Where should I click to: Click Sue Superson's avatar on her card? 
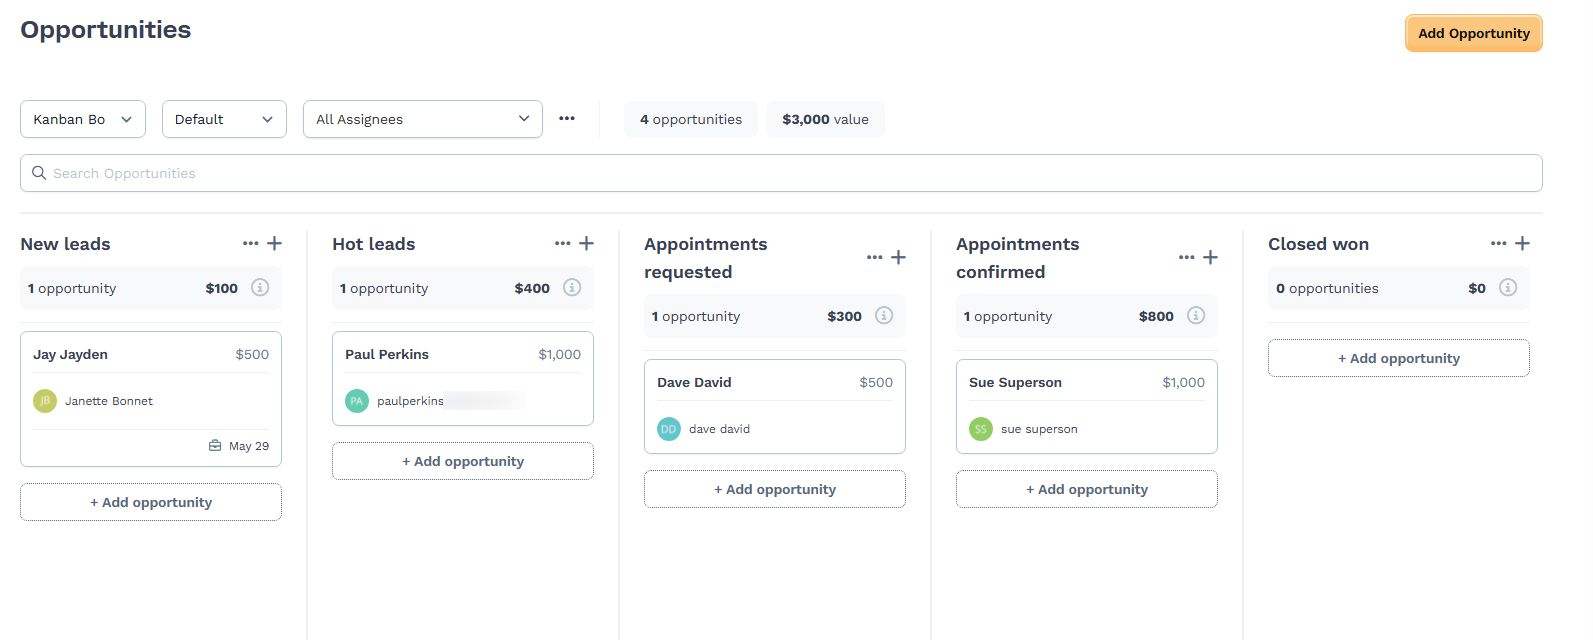click(980, 428)
